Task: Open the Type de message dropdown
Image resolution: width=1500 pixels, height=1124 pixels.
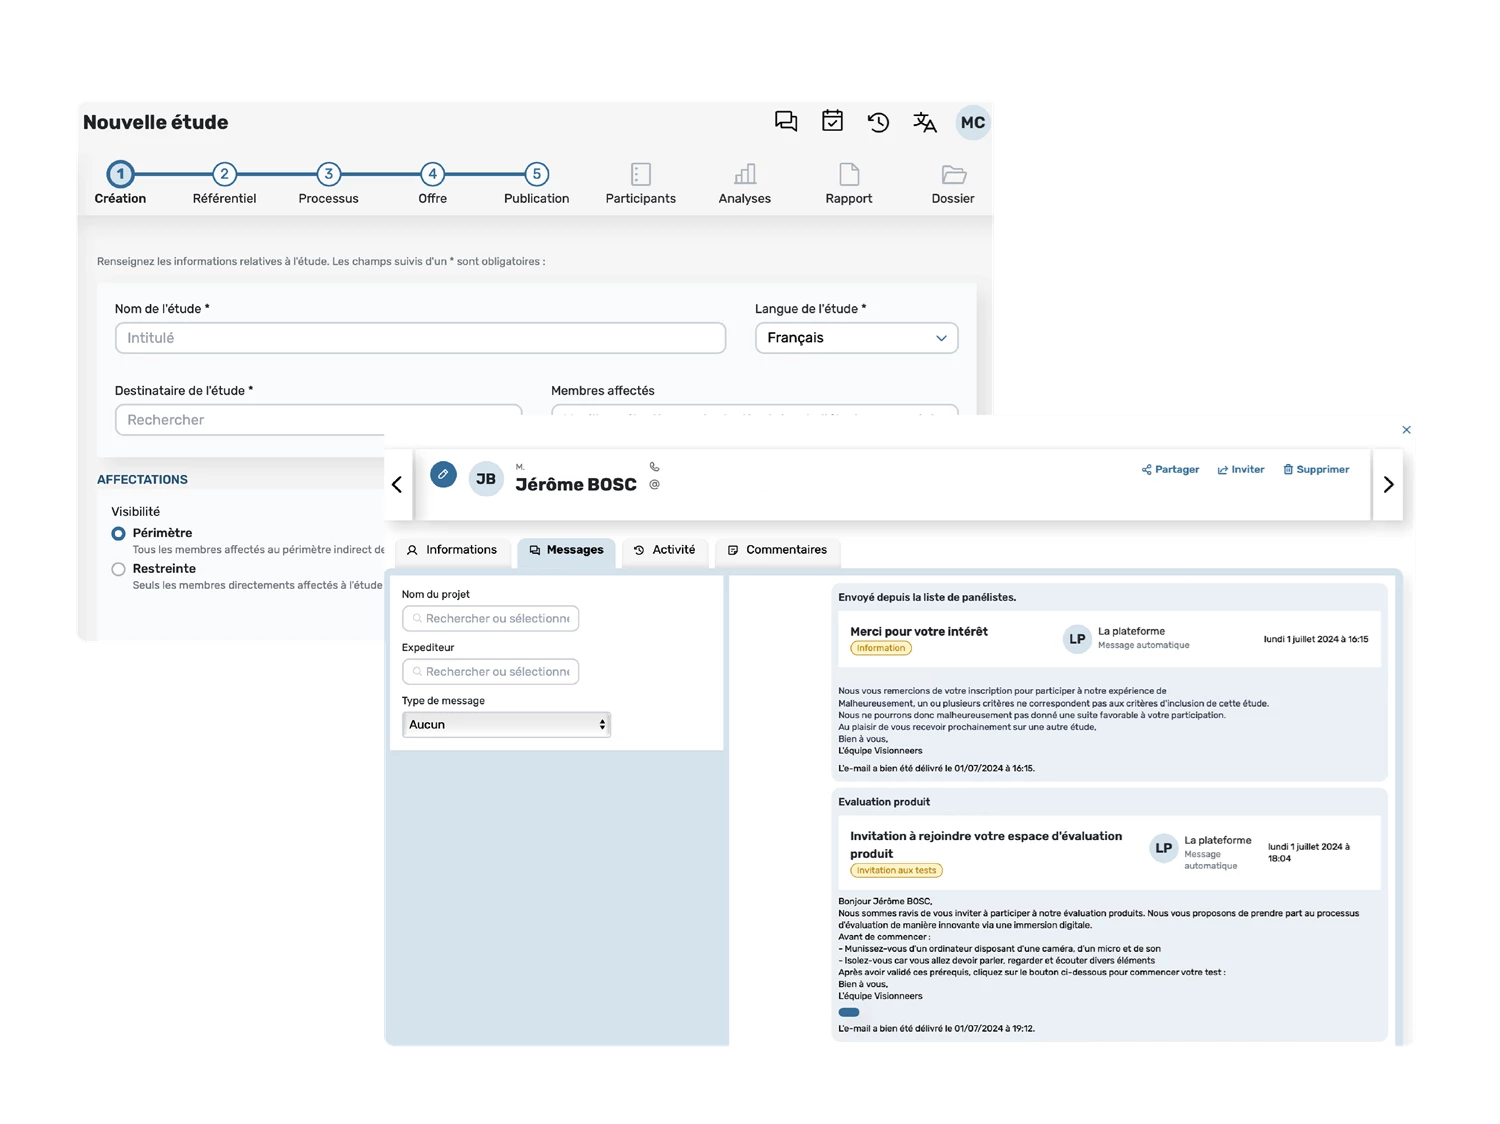Action: click(x=506, y=725)
